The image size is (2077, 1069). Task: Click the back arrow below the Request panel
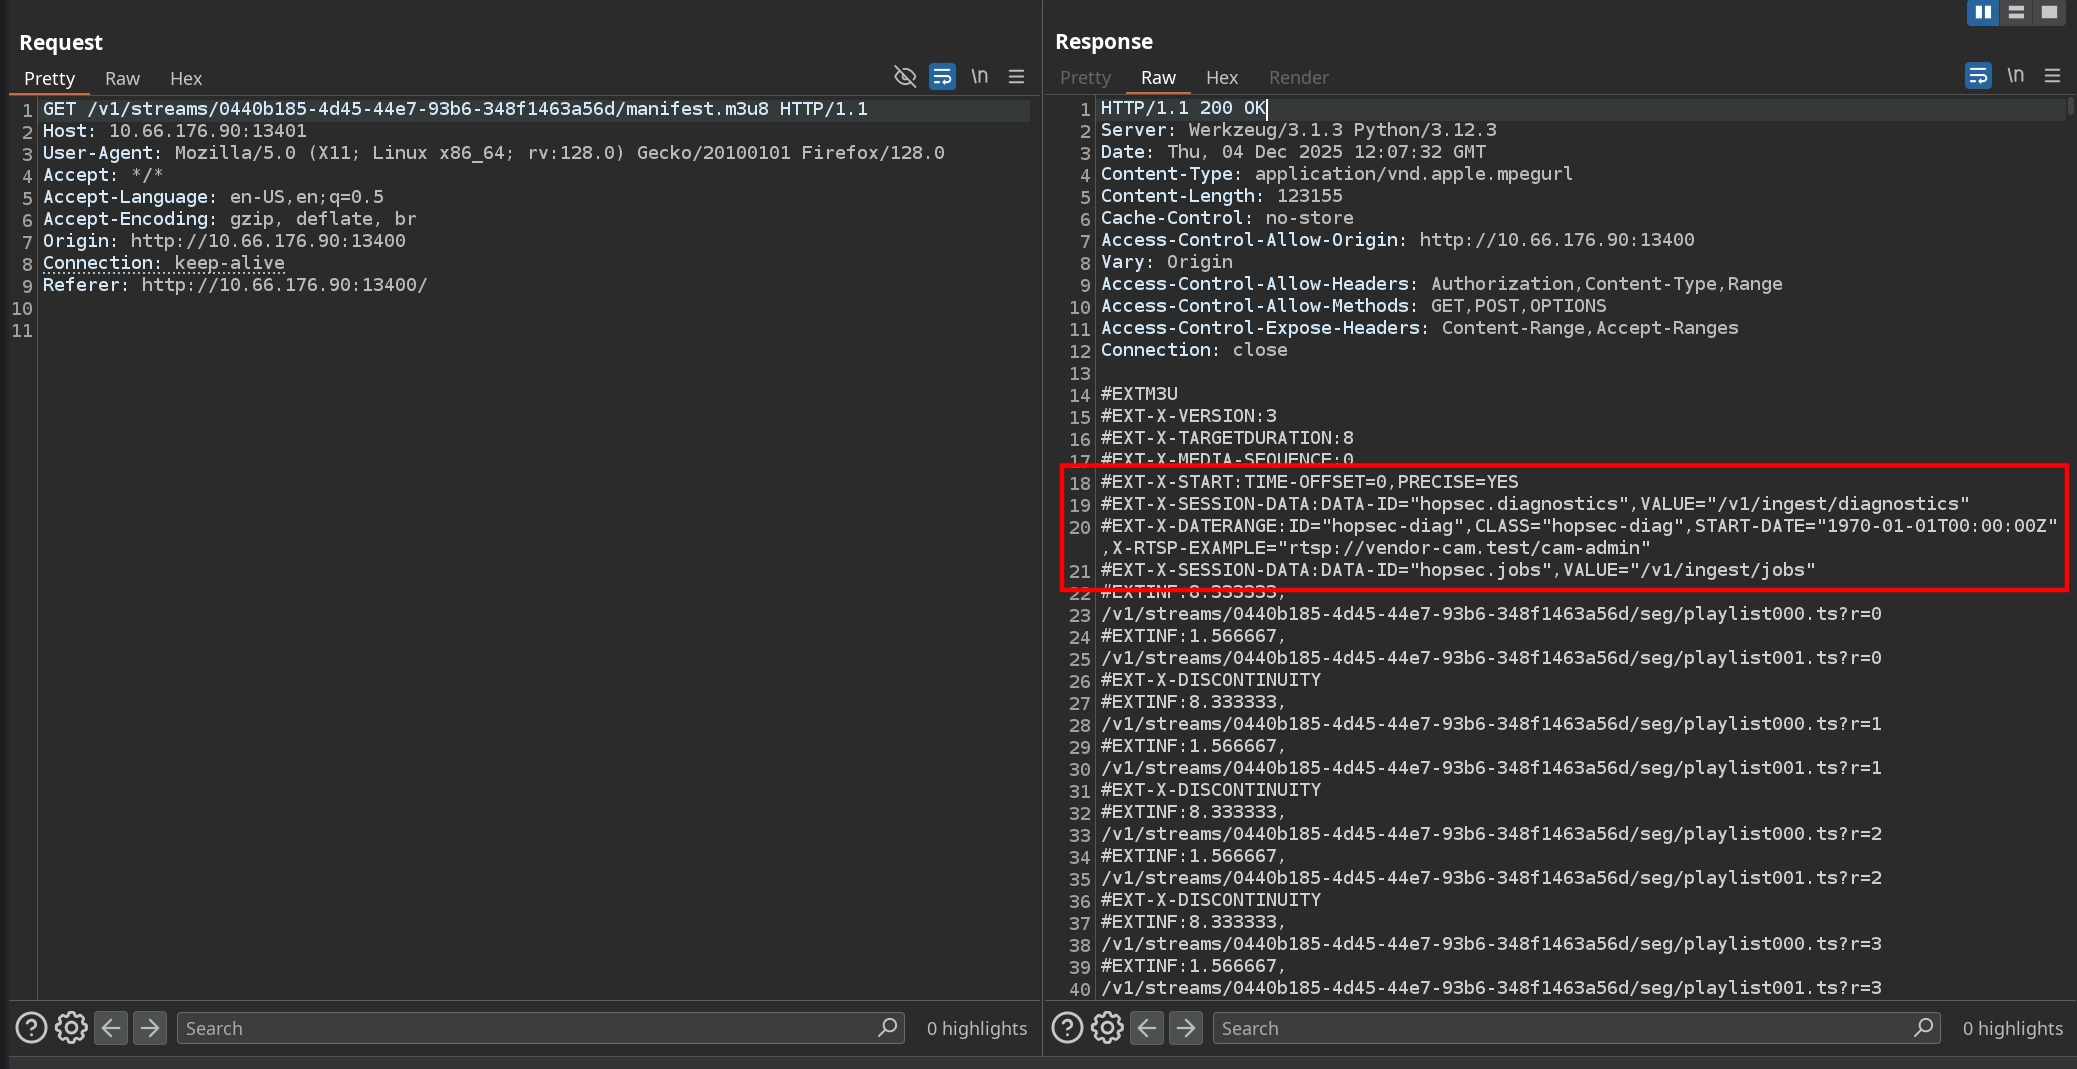pyautogui.click(x=111, y=1027)
